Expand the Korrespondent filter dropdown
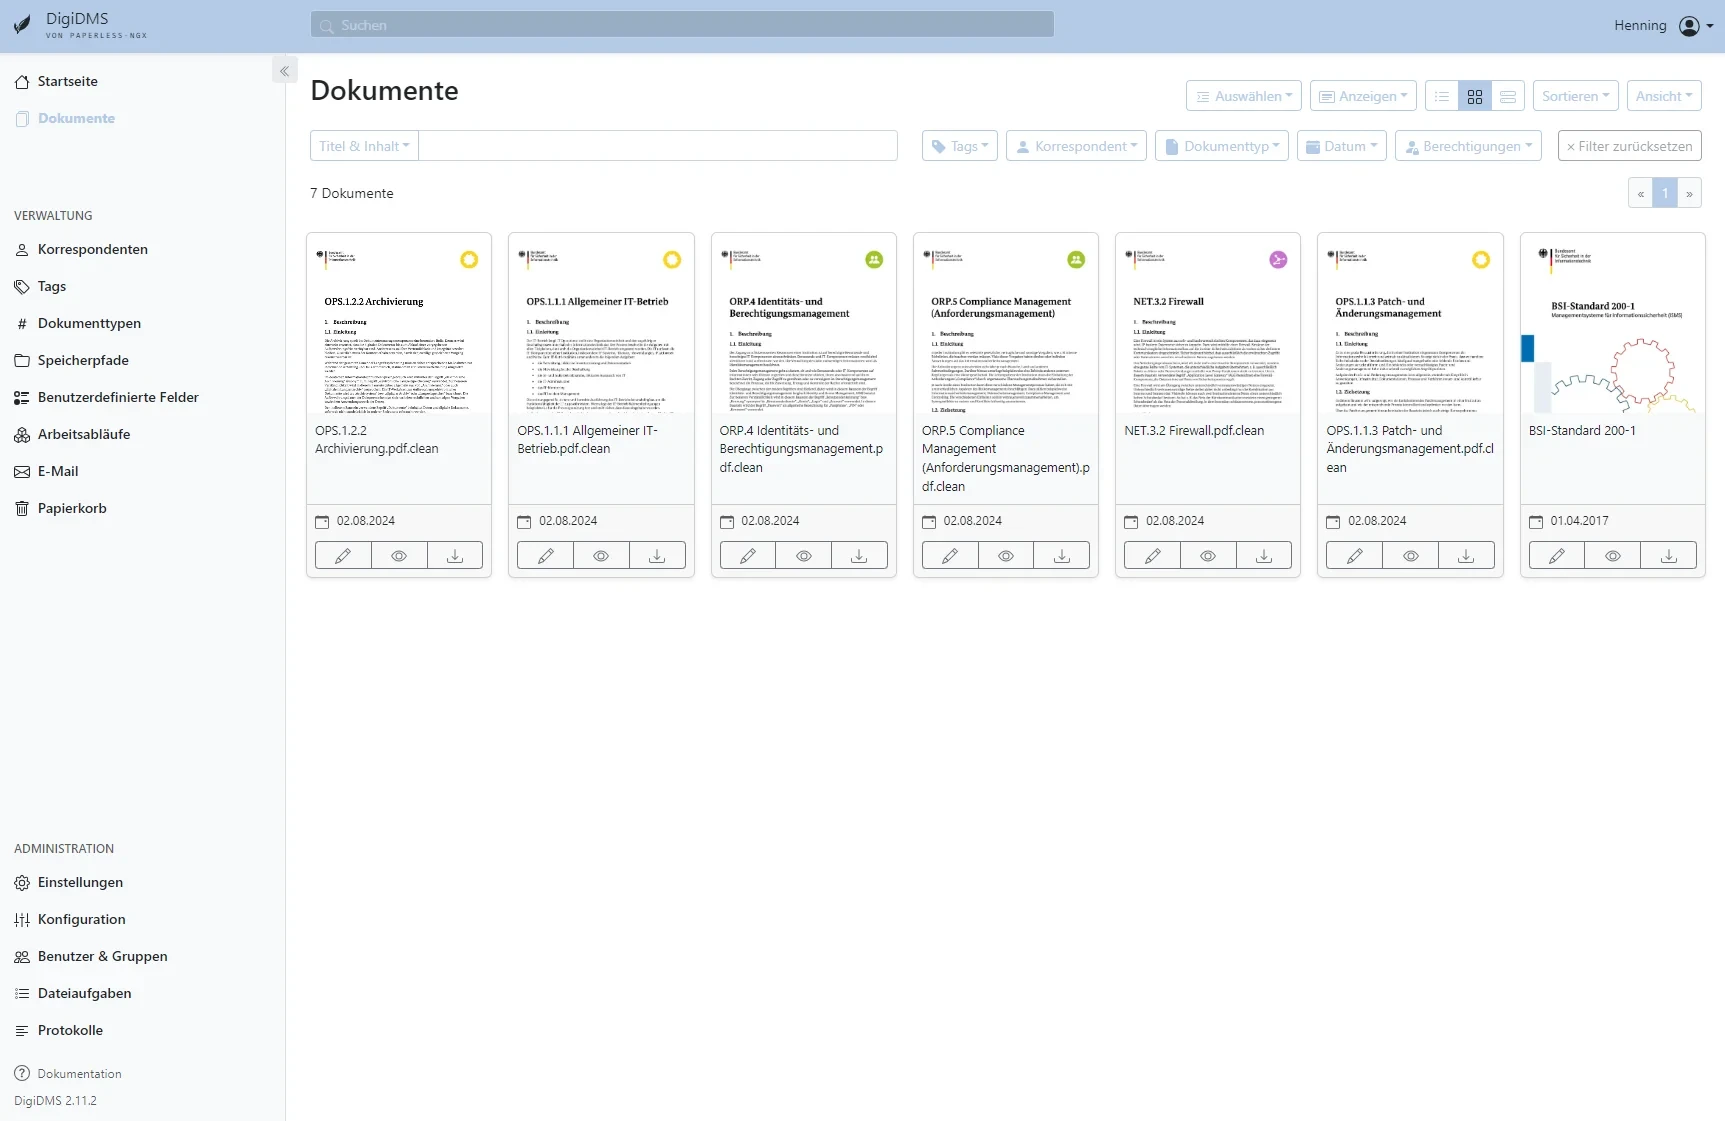 click(x=1075, y=145)
